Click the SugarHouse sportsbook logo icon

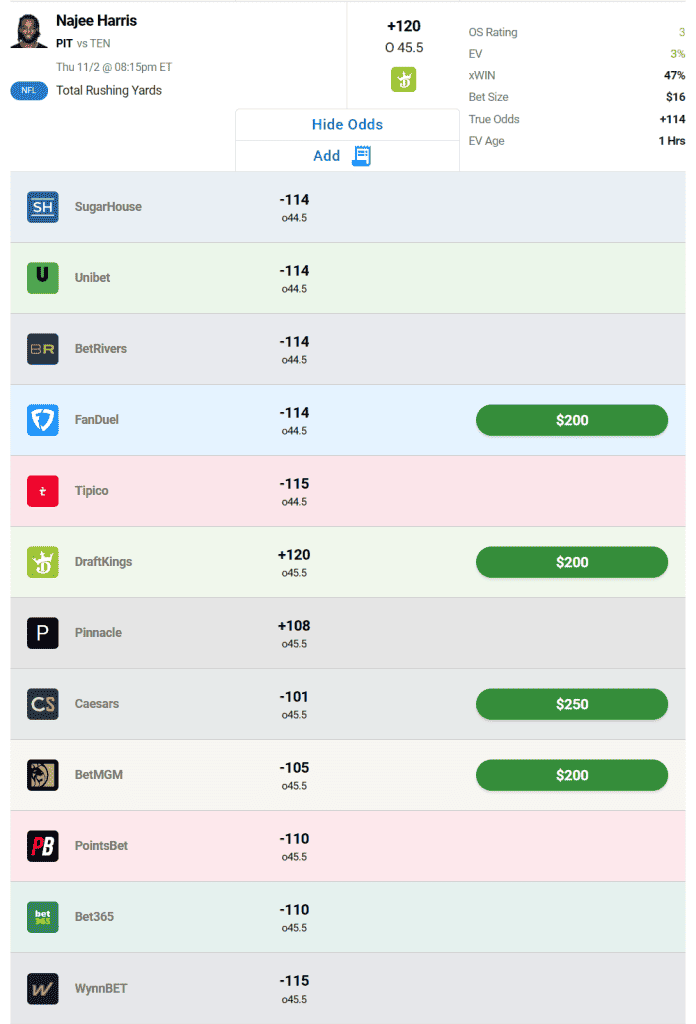[x=43, y=207]
